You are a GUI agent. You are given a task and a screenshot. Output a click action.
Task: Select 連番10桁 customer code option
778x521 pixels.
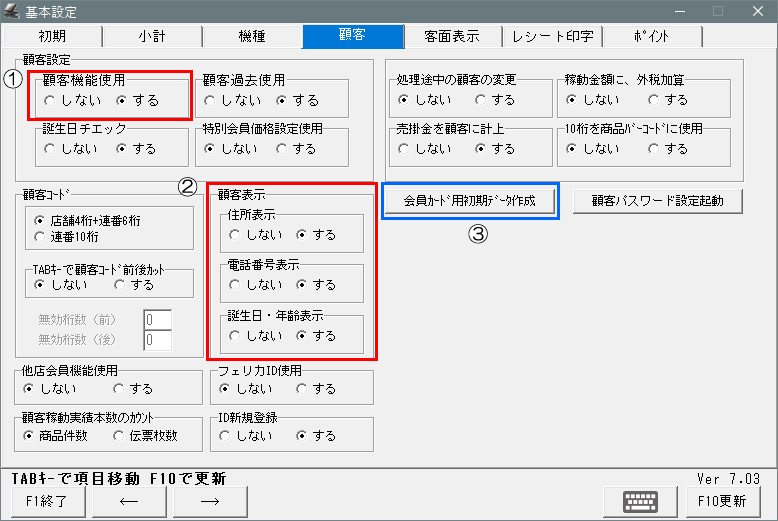[40, 236]
